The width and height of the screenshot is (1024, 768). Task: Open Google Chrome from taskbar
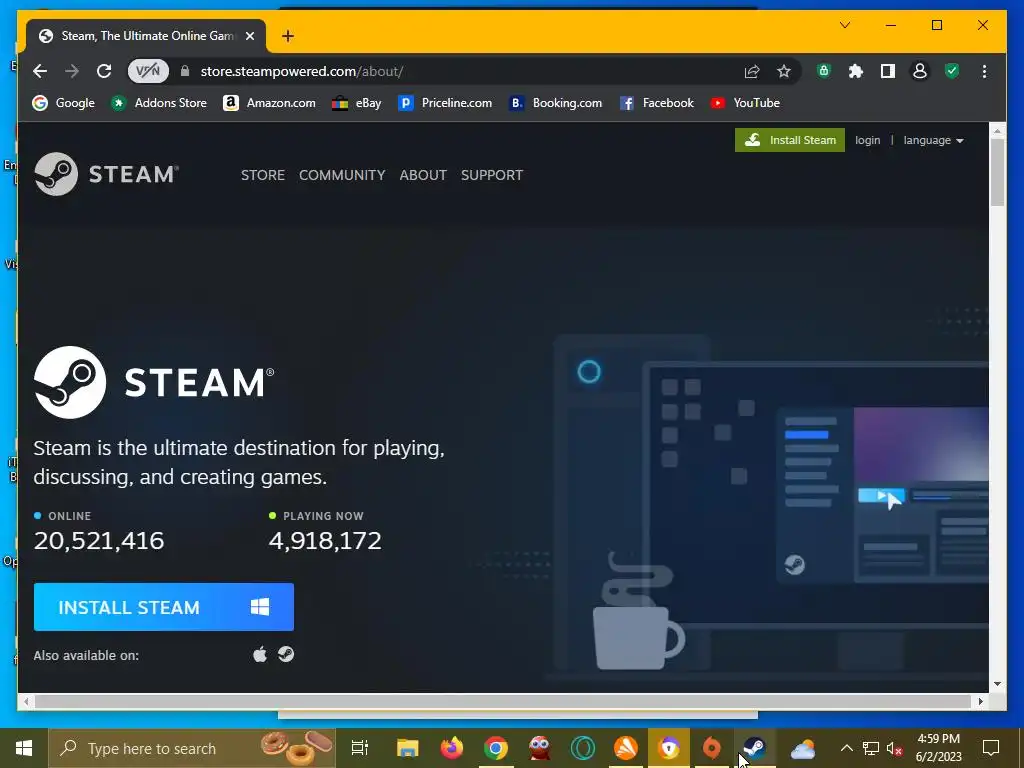coord(496,748)
